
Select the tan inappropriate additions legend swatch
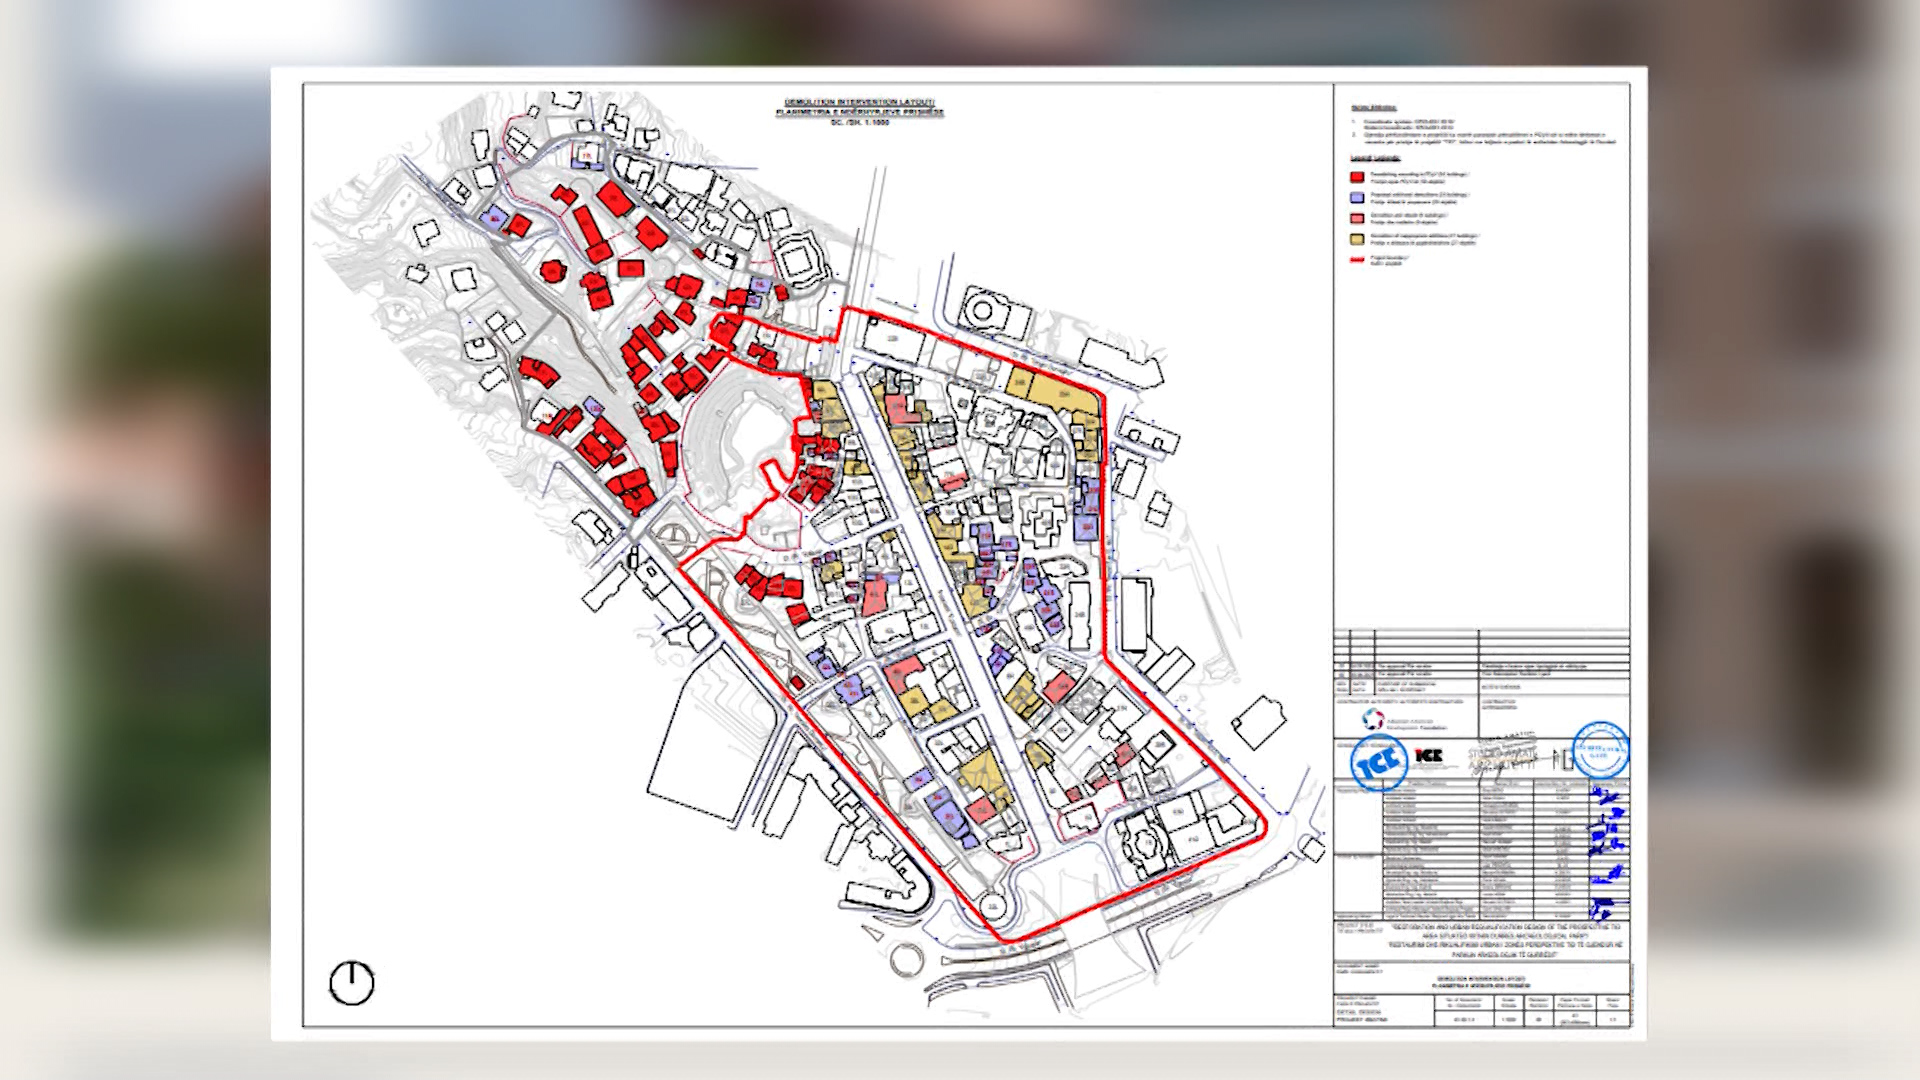click(x=1357, y=239)
